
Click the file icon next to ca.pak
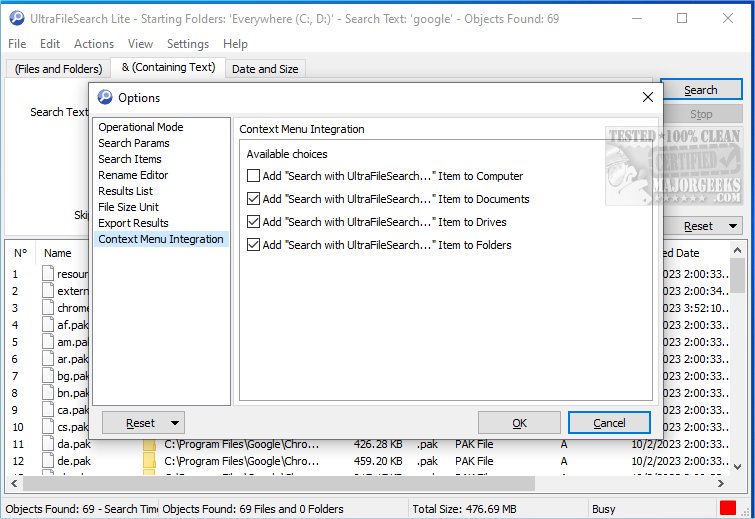[x=48, y=409]
